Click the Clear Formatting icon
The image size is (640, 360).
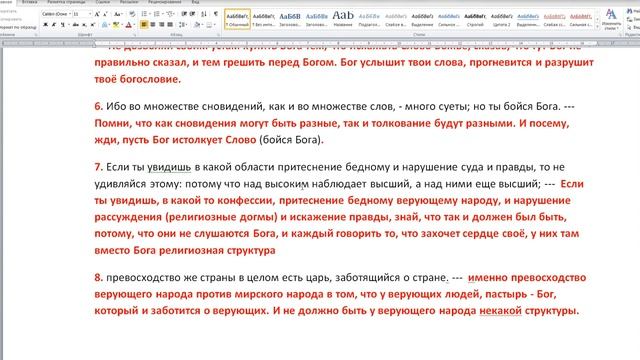pyautogui.click(x=132, y=14)
